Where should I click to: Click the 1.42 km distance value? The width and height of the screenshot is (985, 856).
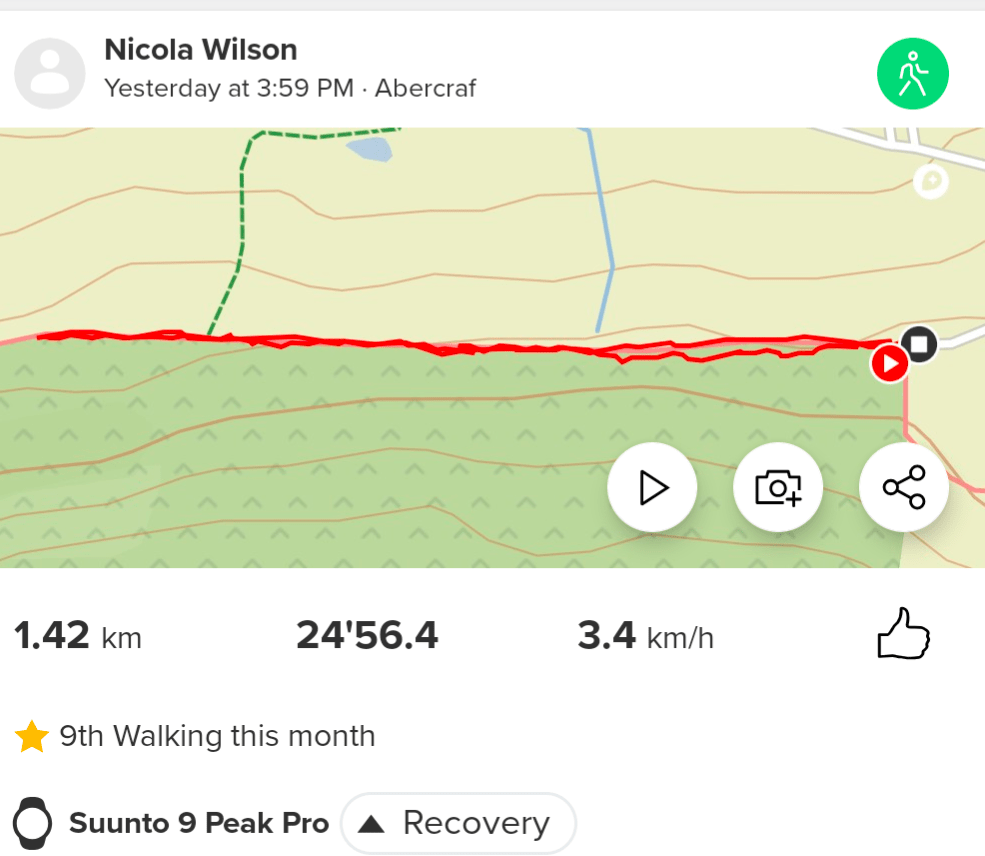[78, 635]
